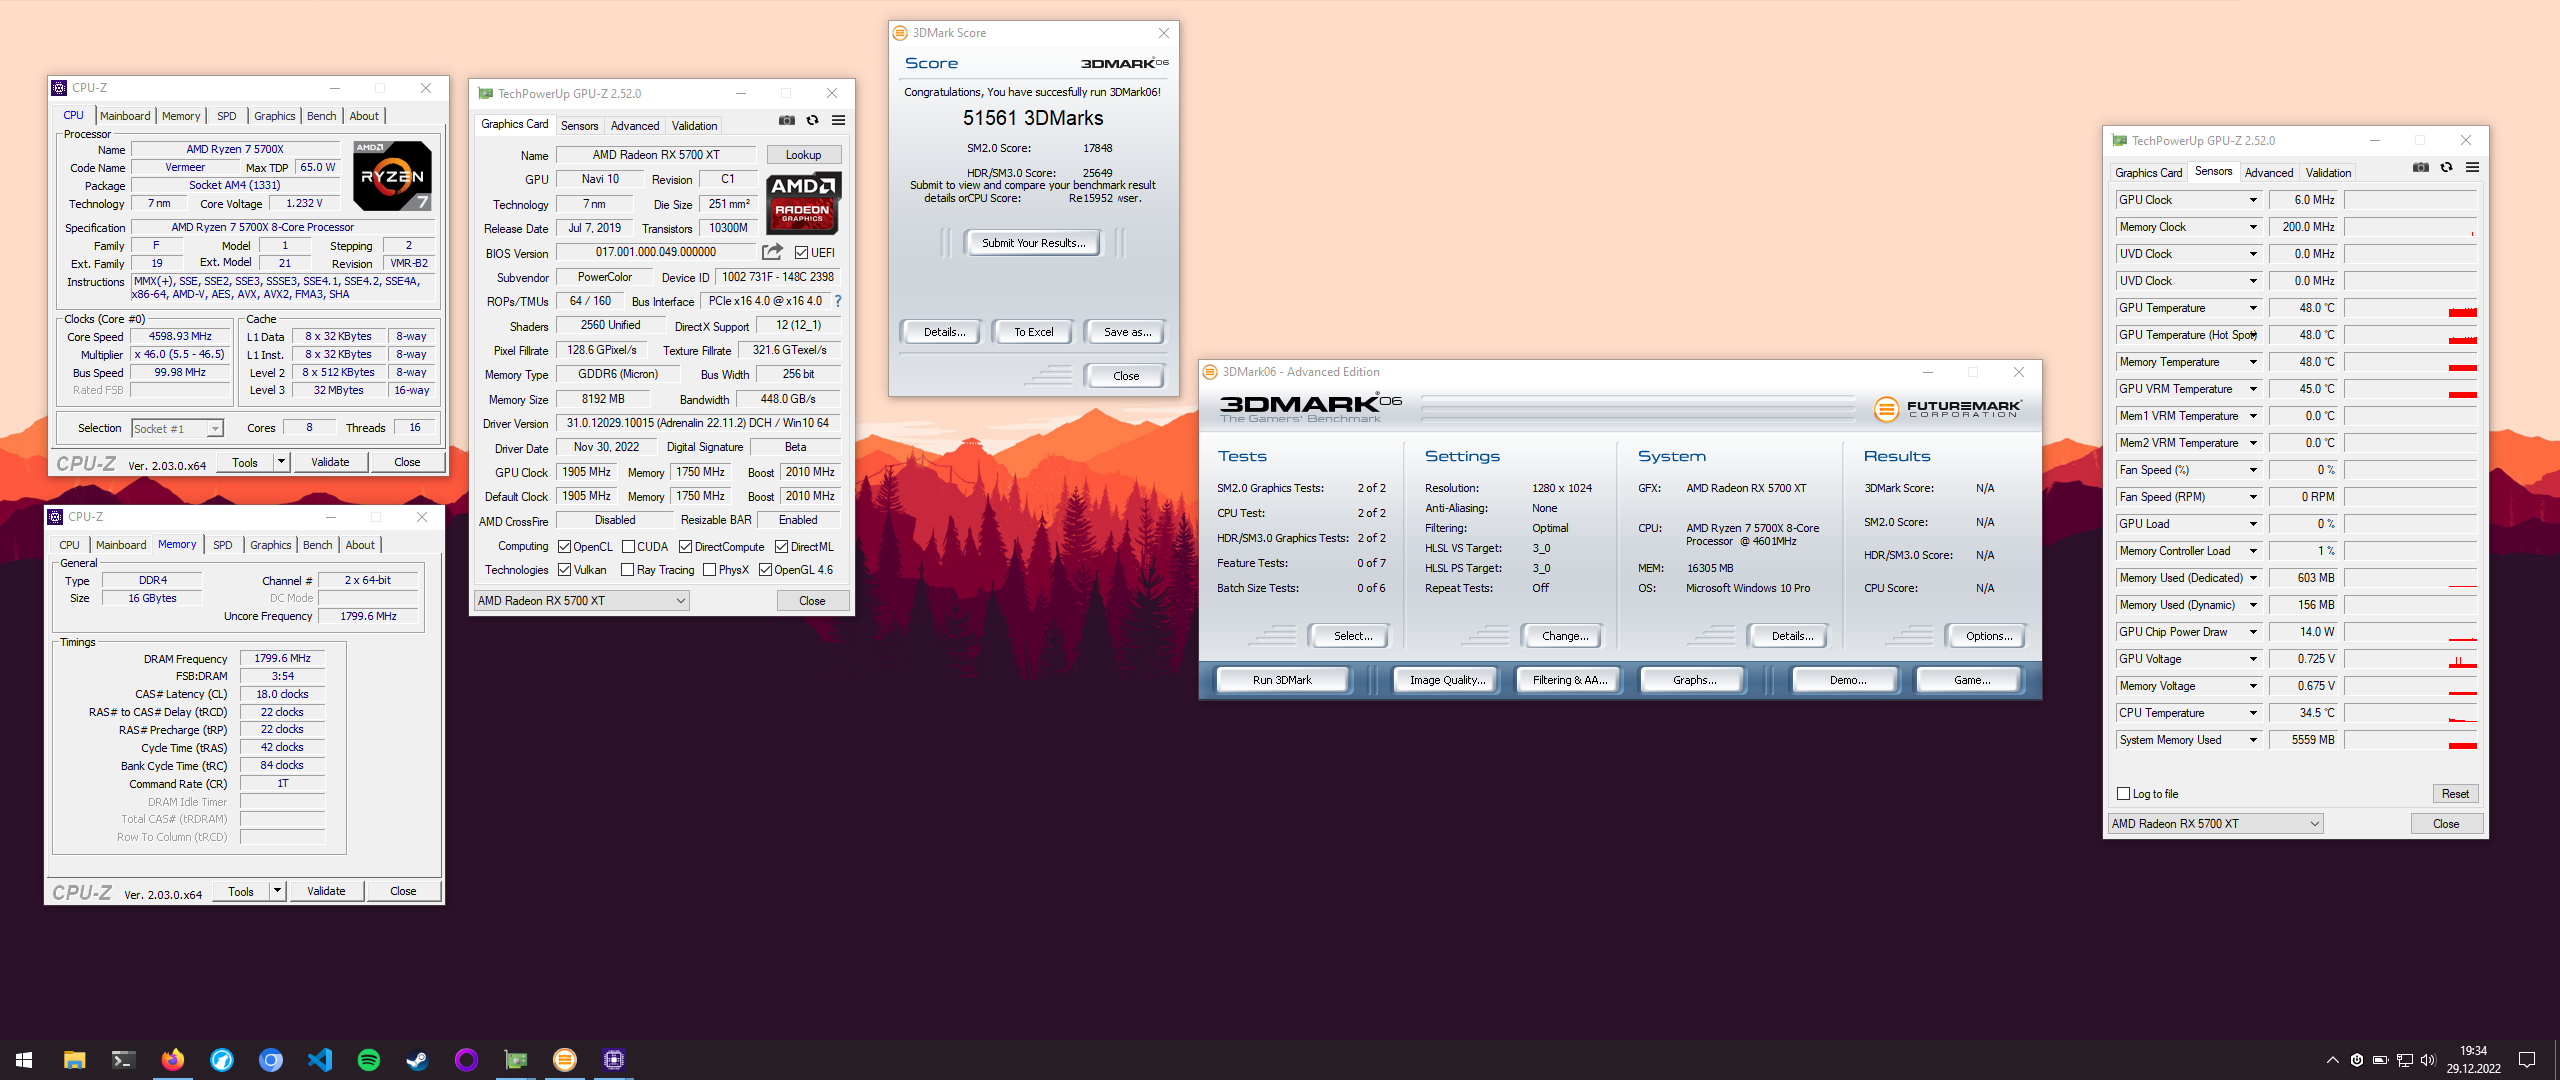
Task: Open the GPU Temperature sensor dropdown
Action: 2253,308
